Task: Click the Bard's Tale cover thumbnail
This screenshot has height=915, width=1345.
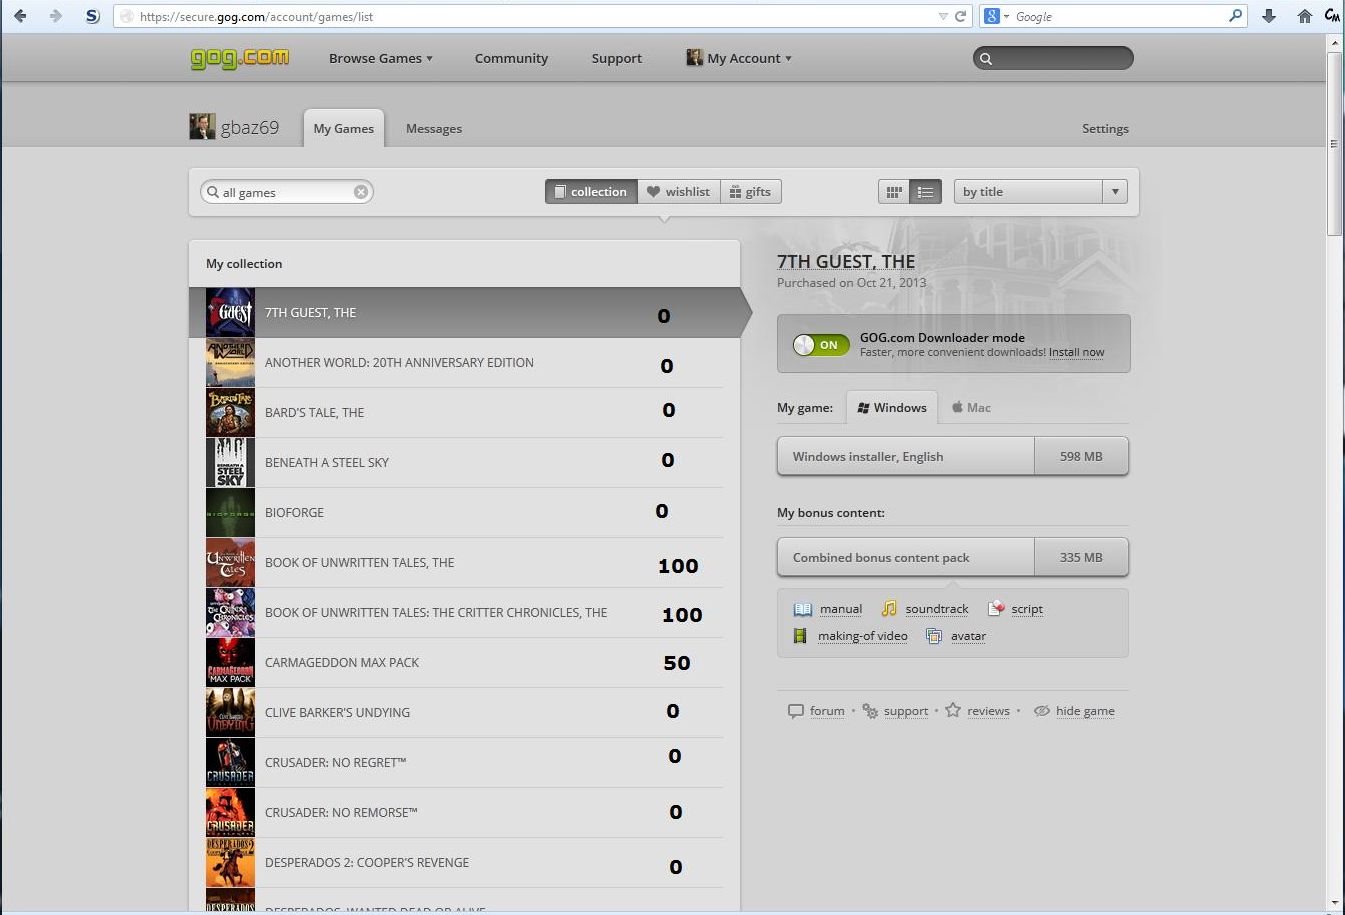Action: (230, 413)
